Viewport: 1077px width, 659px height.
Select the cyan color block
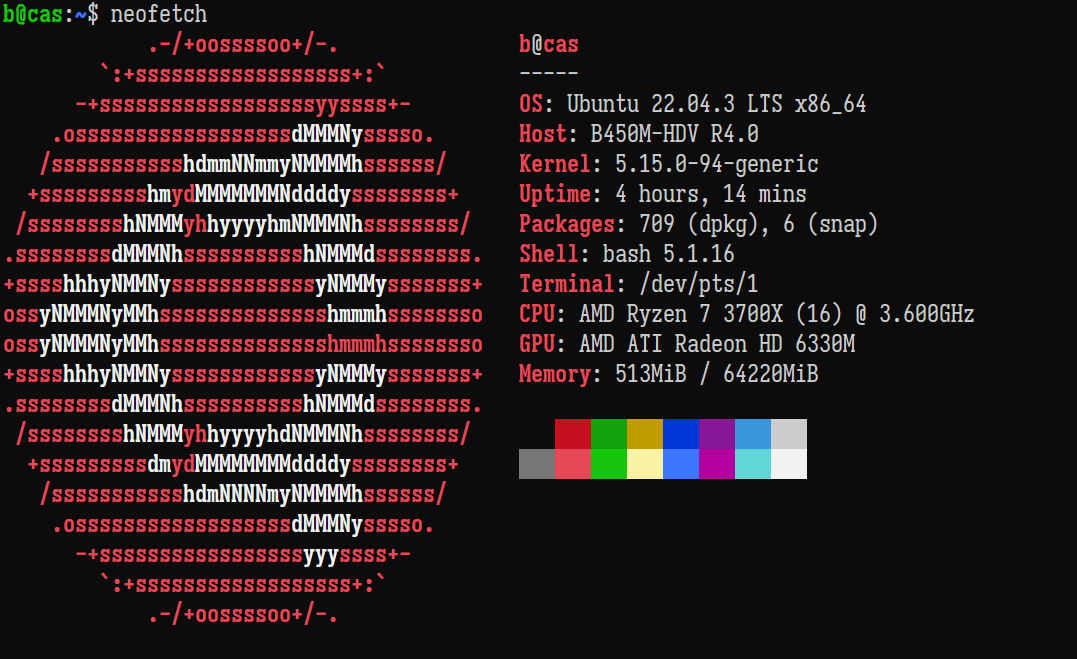(753, 464)
